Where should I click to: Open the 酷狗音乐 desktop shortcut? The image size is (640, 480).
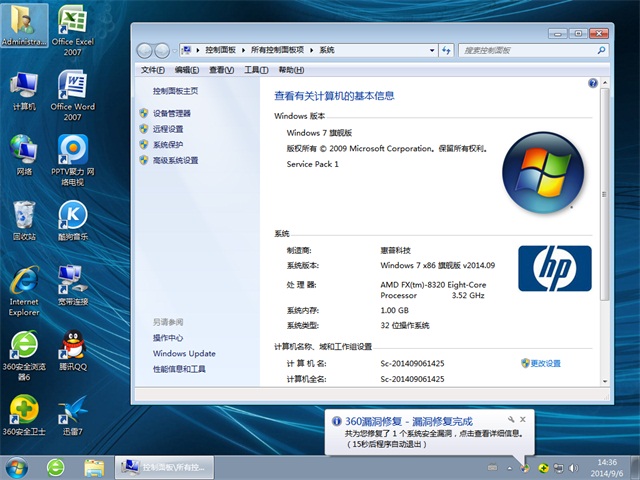(x=72, y=218)
